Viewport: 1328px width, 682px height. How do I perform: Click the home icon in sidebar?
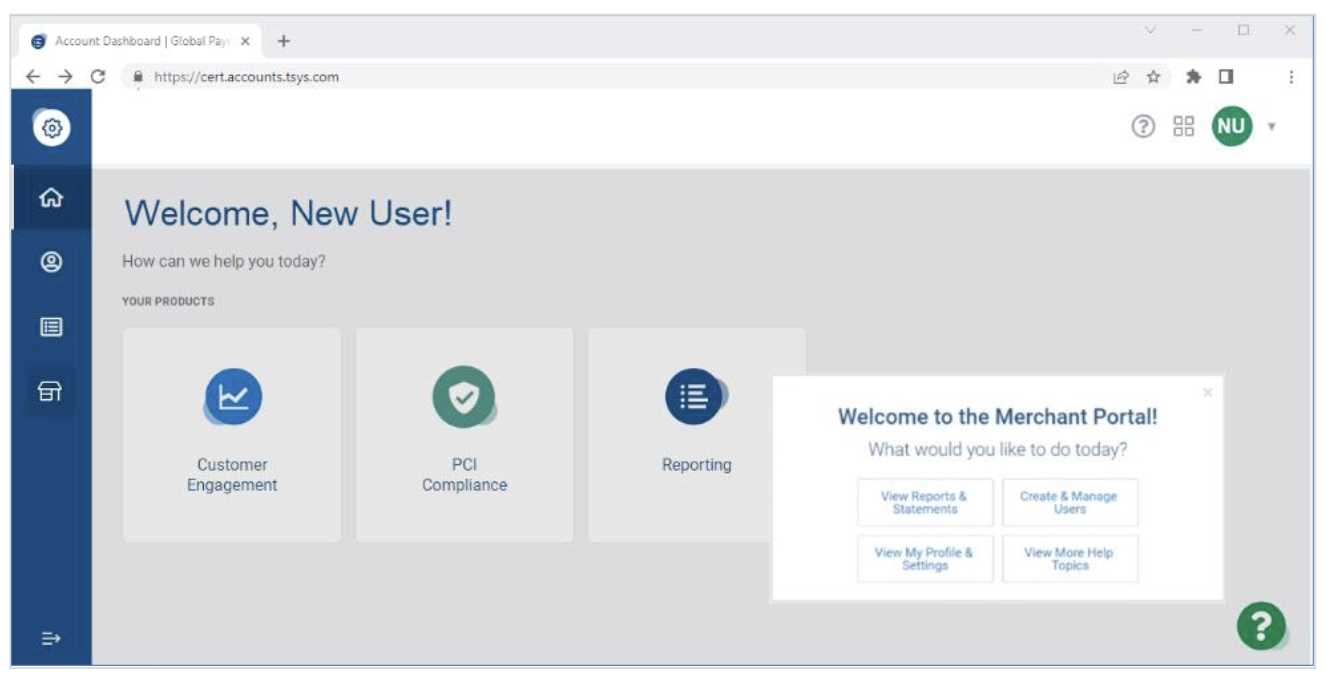tap(51, 198)
